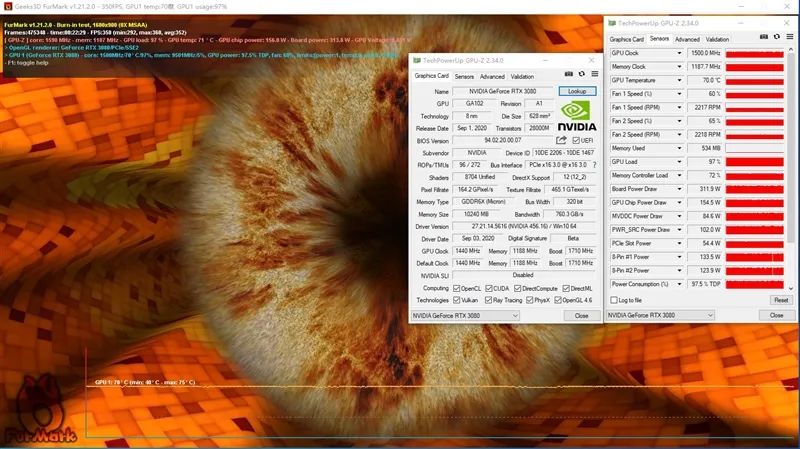
Task: Click the screenshot camera icon in Graphics Card window
Action: (568, 74)
